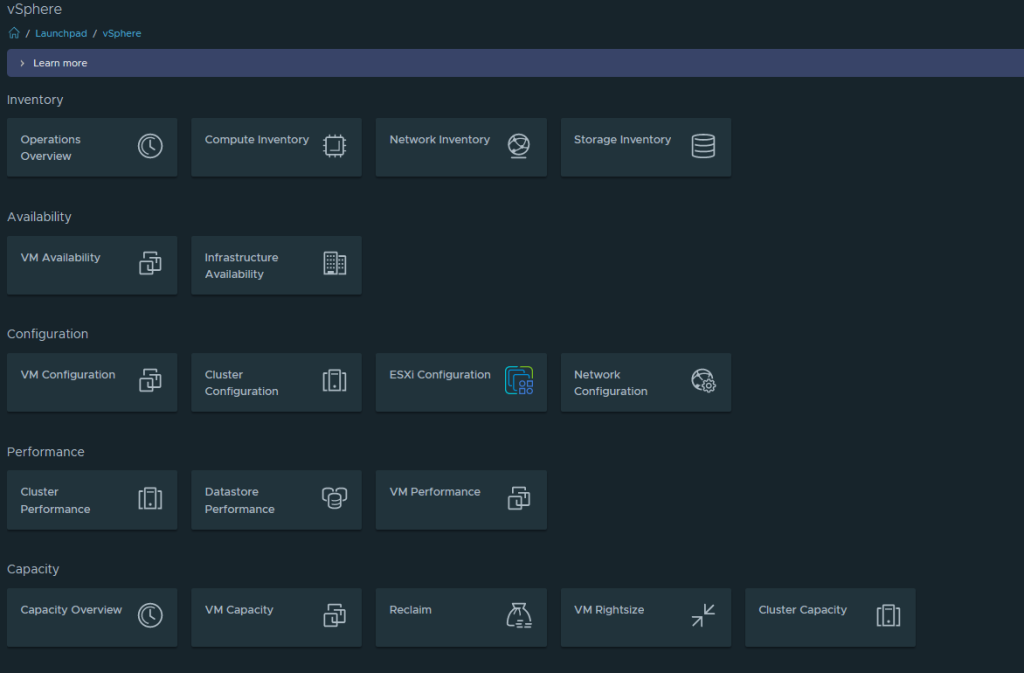
Task: Open the Network Inventory label
Action: pyautogui.click(x=440, y=140)
